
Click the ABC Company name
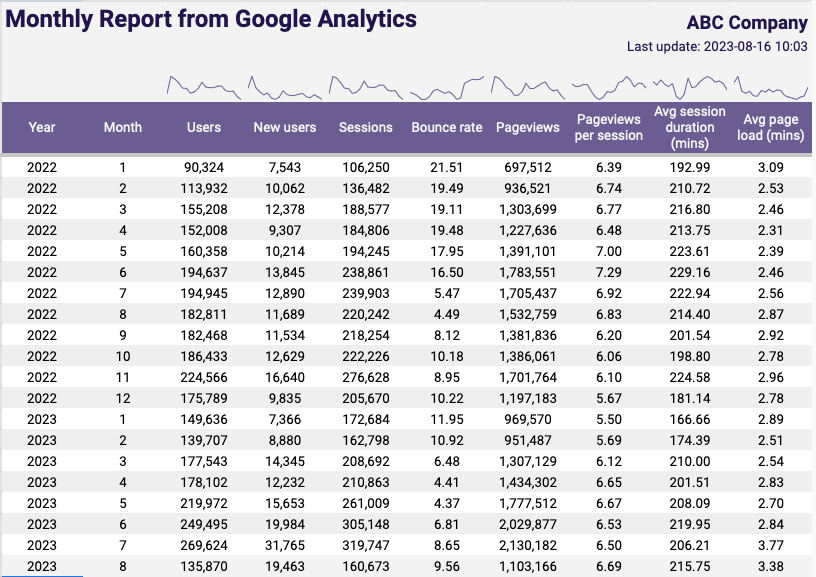tap(747, 23)
